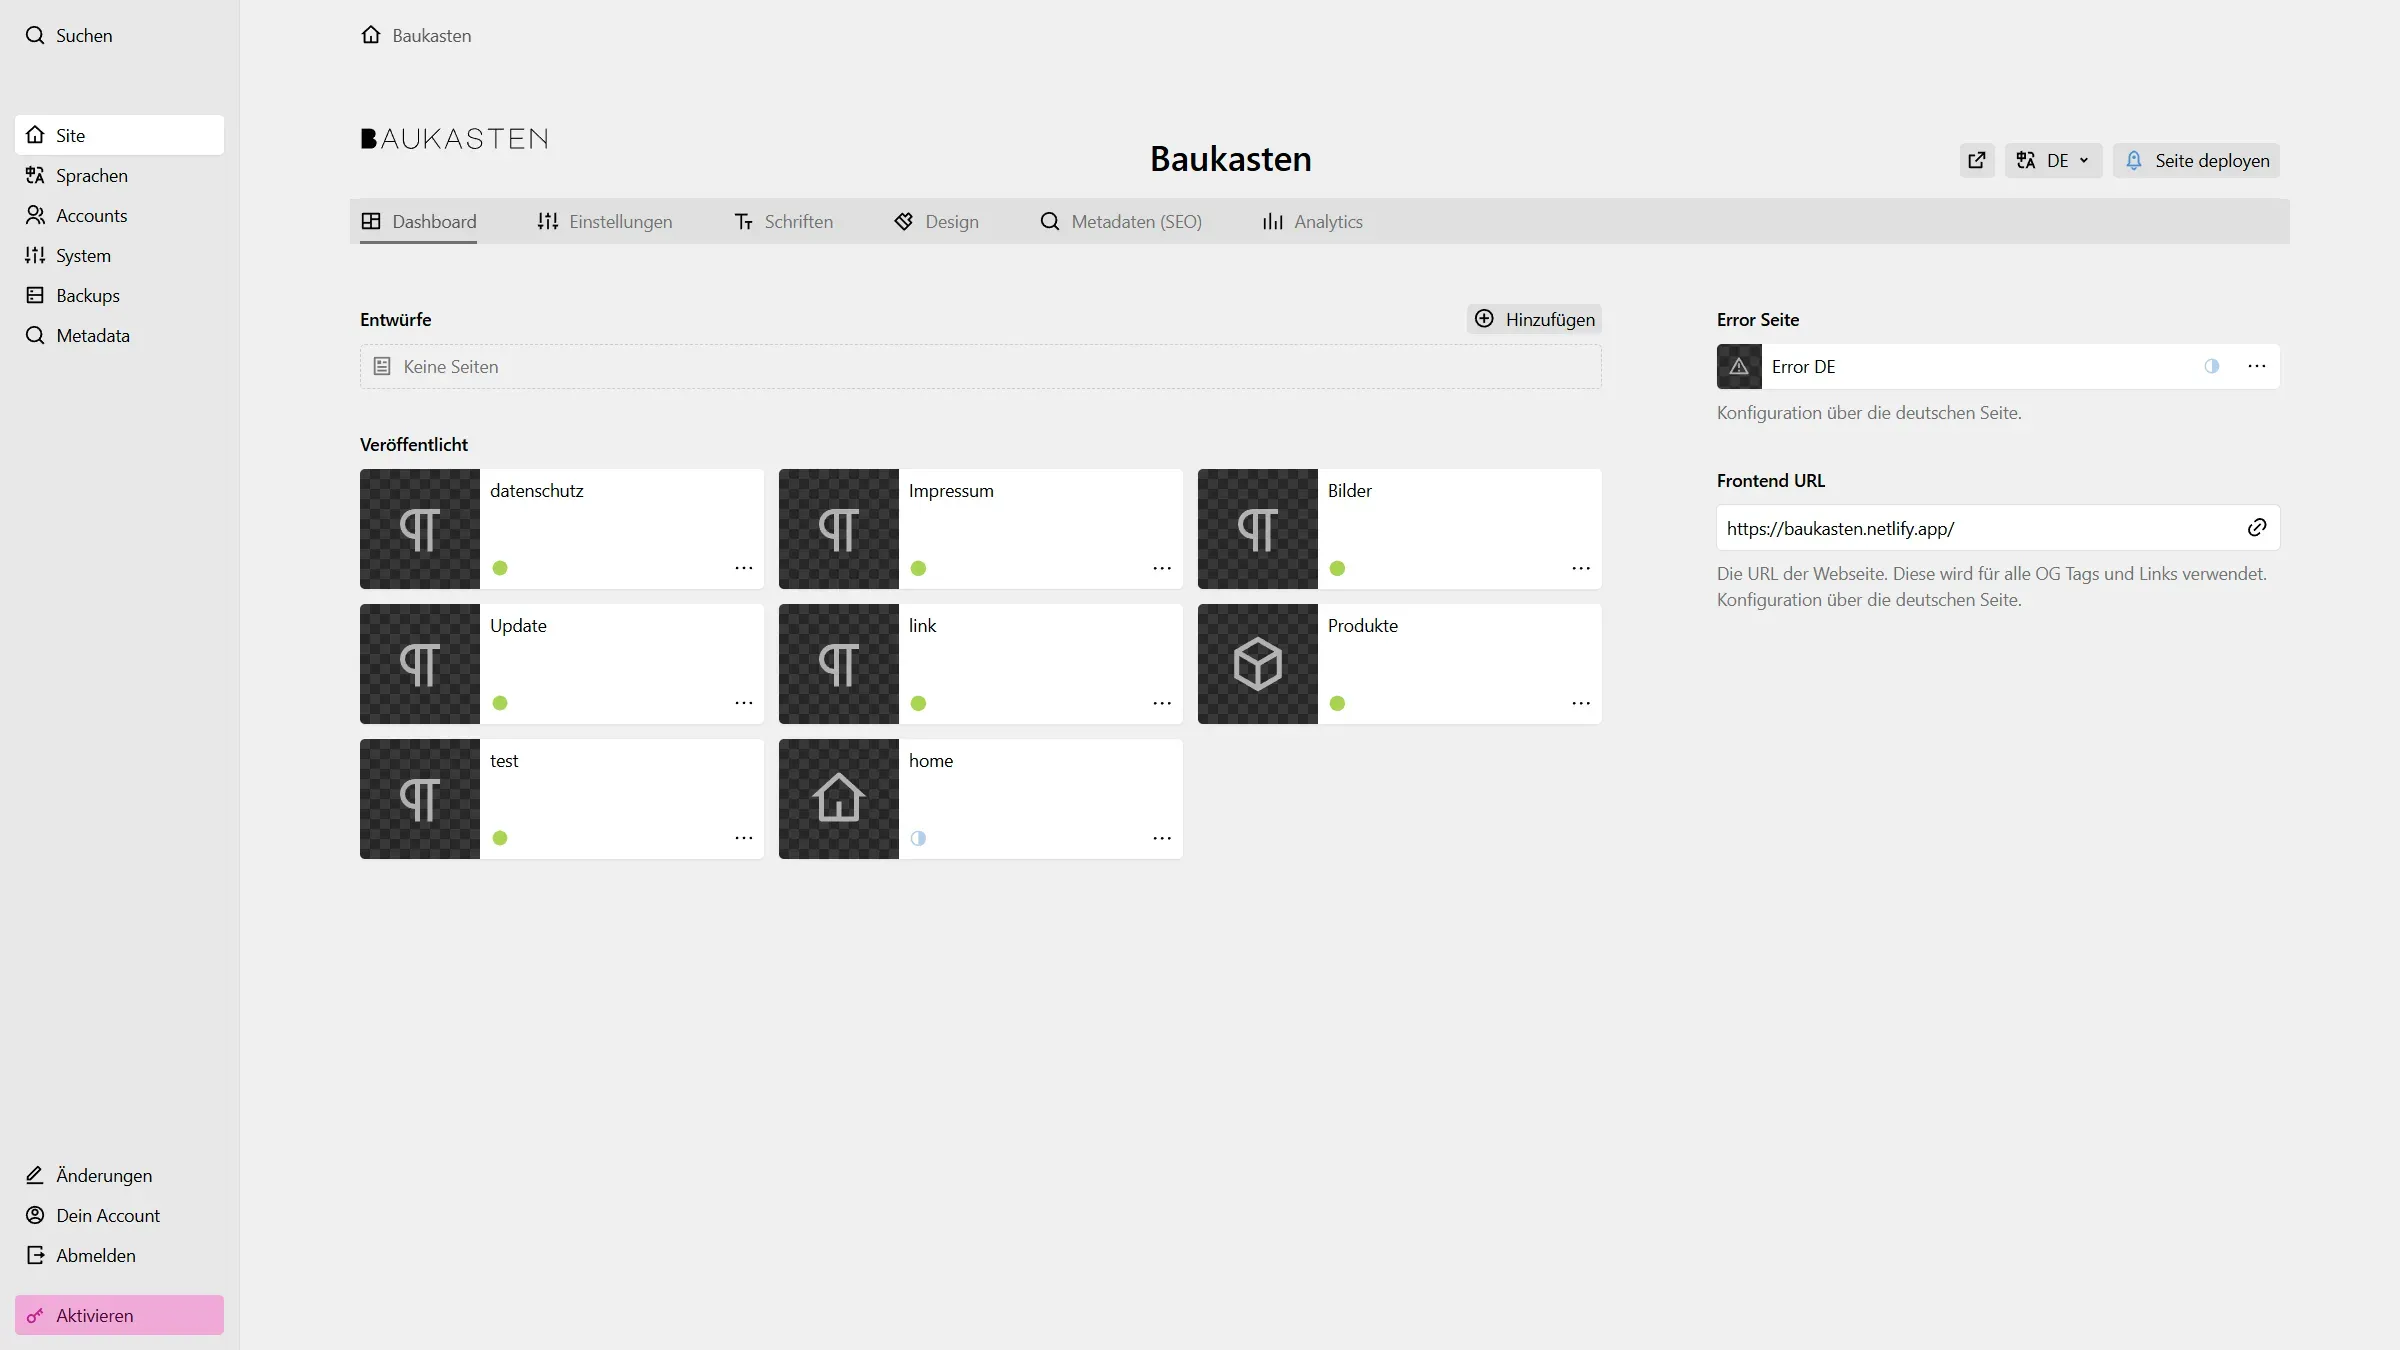The image size is (2400, 1350).
Task: Click the Baukasten home breadcrumb icon
Action: click(x=371, y=34)
